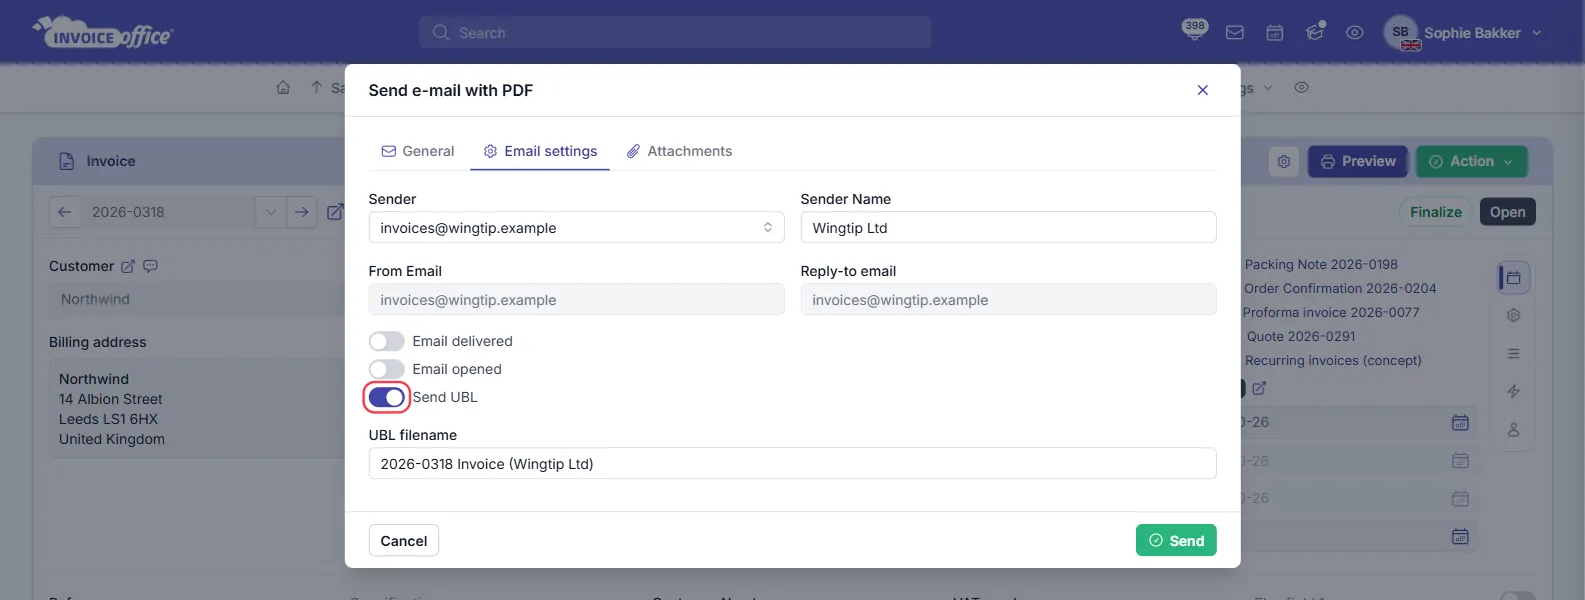1585x600 pixels.
Task: Click the Sender Name field
Action: click(x=1008, y=227)
